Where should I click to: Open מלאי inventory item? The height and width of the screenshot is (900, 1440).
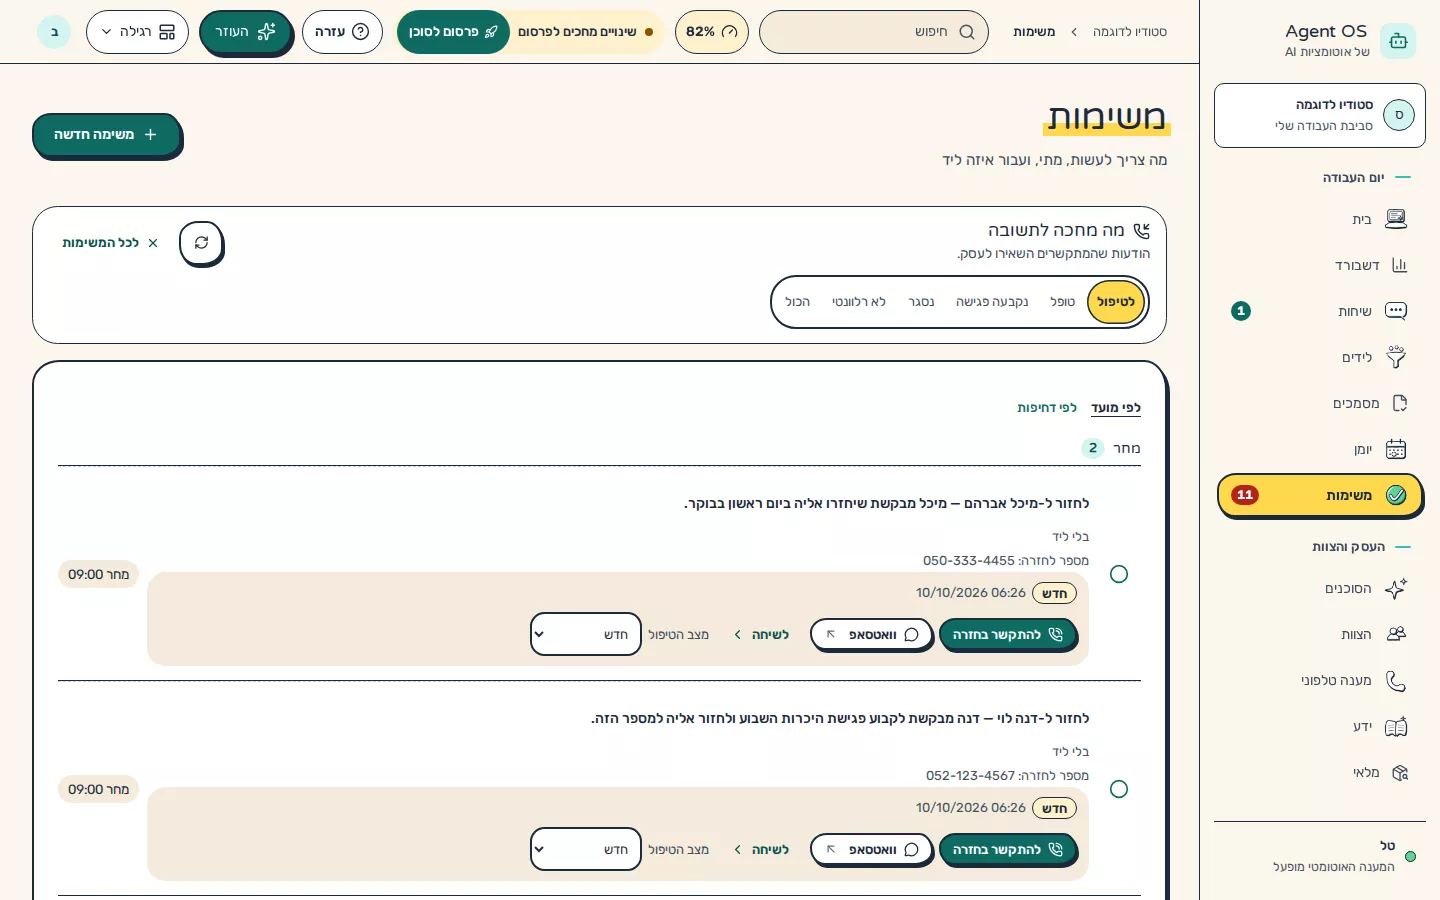[x=1320, y=772]
